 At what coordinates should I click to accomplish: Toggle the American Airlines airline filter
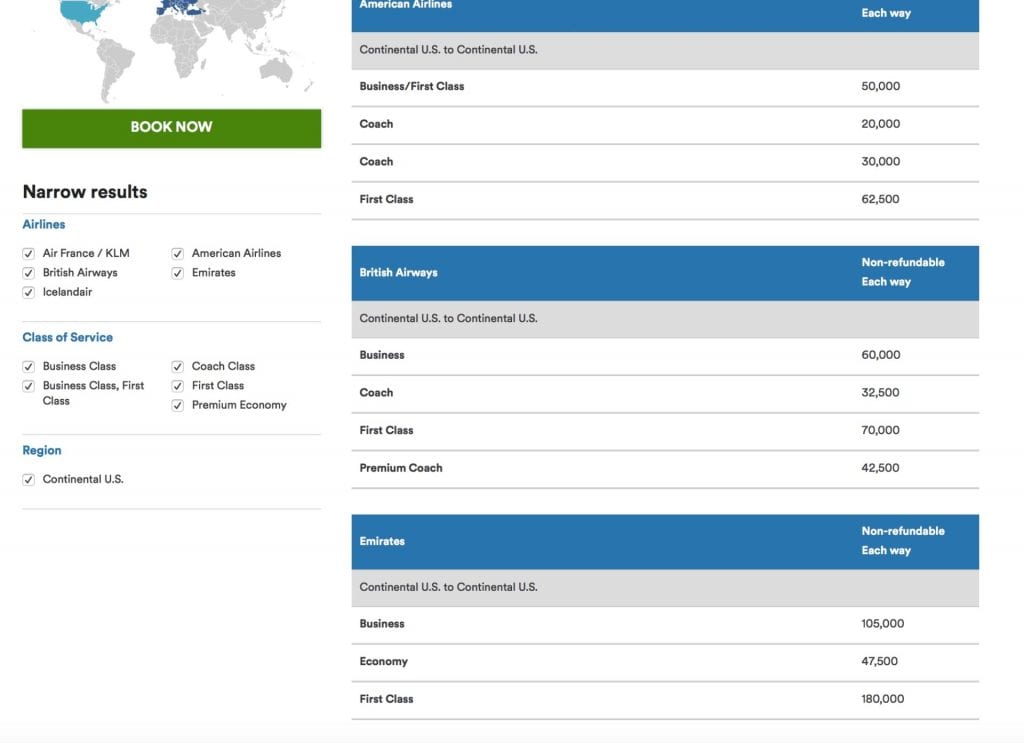pos(178,254)
